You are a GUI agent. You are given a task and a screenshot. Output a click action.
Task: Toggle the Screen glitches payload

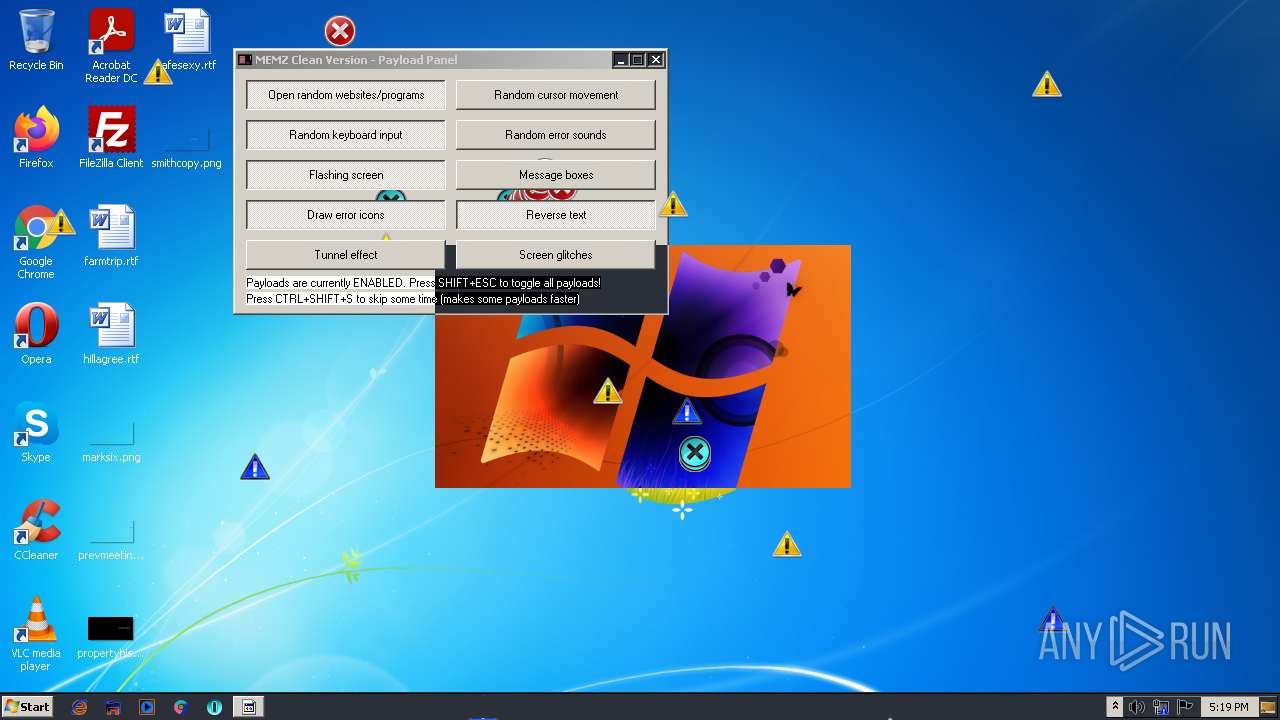pos(556,255)
